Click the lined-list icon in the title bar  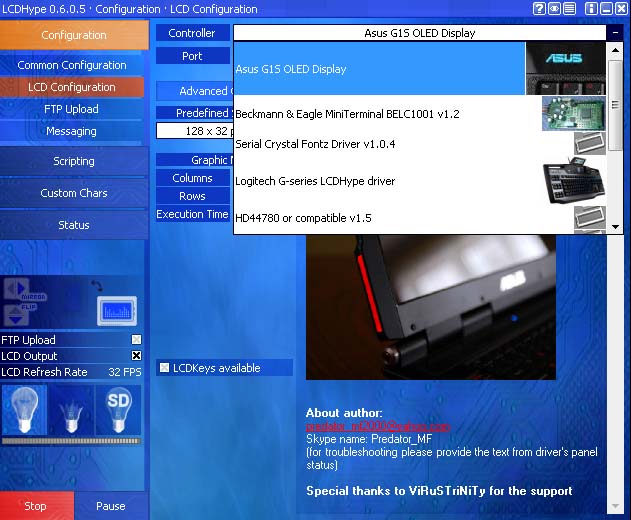coord(569,8)
